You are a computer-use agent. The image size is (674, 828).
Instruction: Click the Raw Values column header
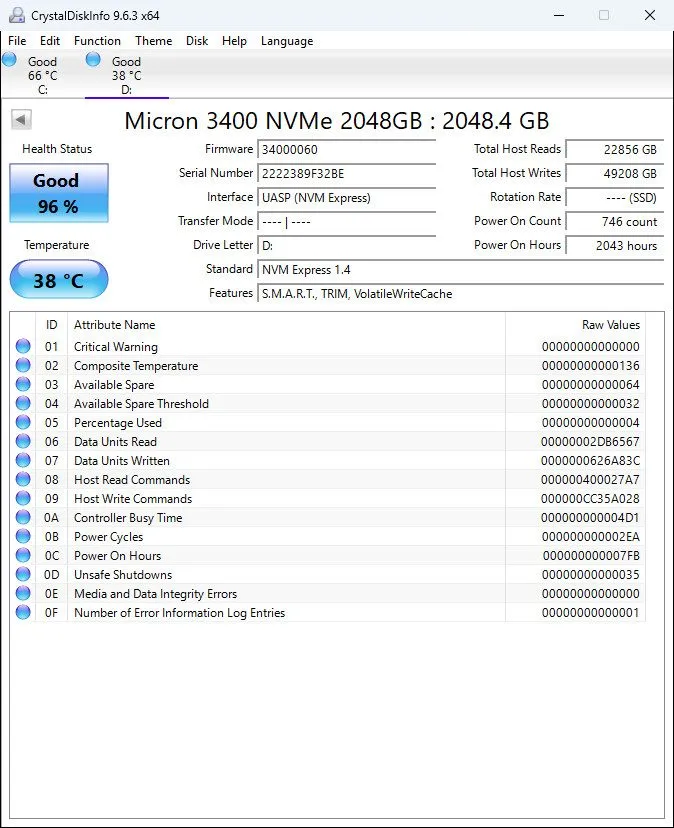[x=575, y=325]
